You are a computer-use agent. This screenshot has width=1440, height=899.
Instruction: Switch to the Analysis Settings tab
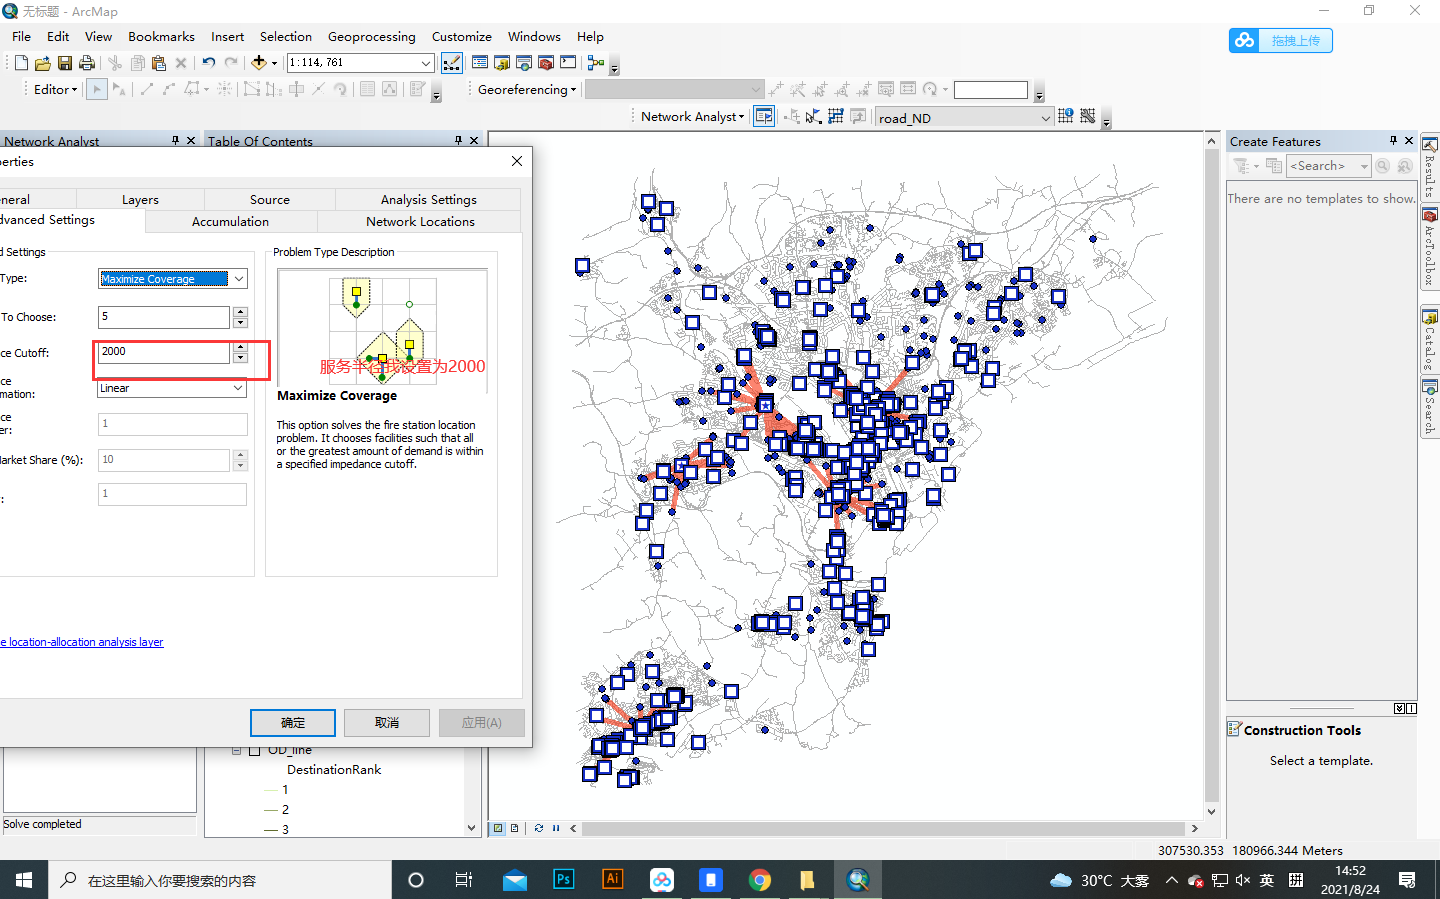tap(426, 199)
